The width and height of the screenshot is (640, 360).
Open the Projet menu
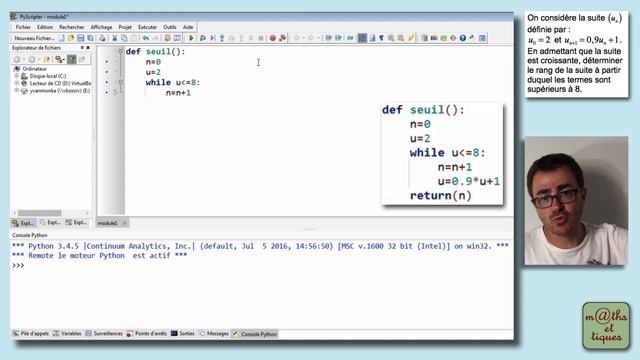[125, 27]
